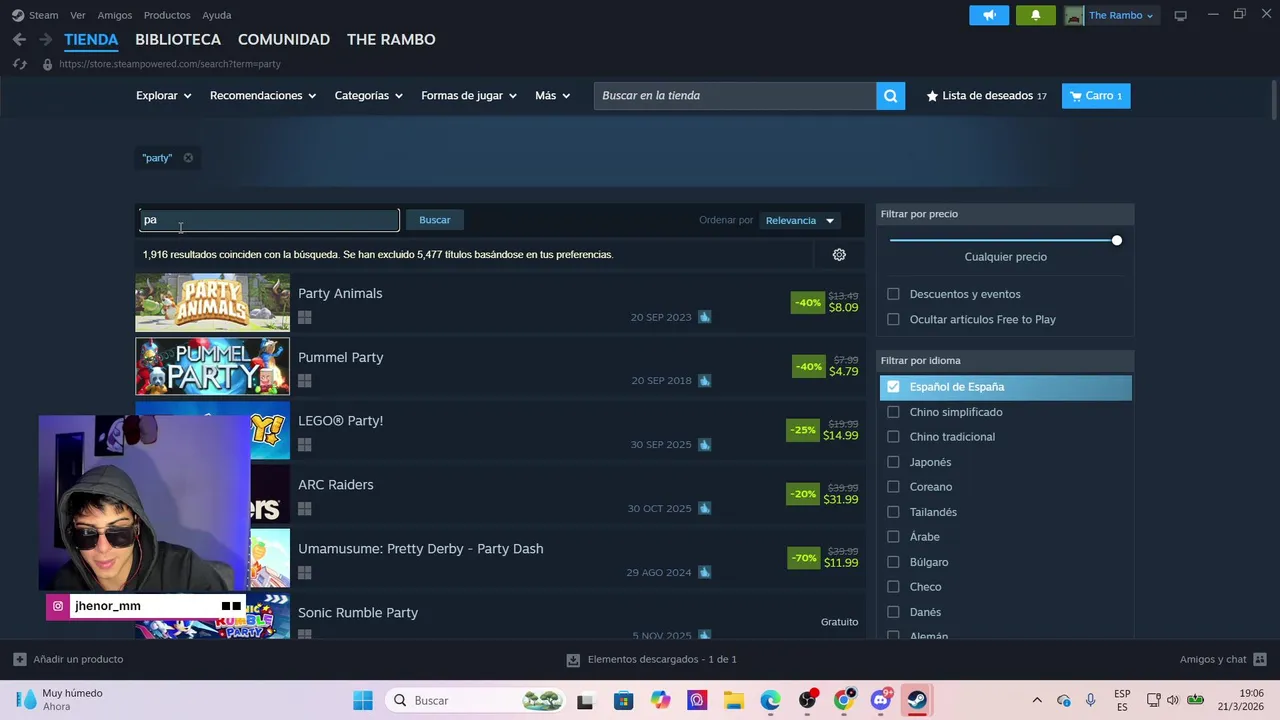The image size is (1280, 720).
Task: Click the Buscar en la tienda field
Action: click(735, 96)
